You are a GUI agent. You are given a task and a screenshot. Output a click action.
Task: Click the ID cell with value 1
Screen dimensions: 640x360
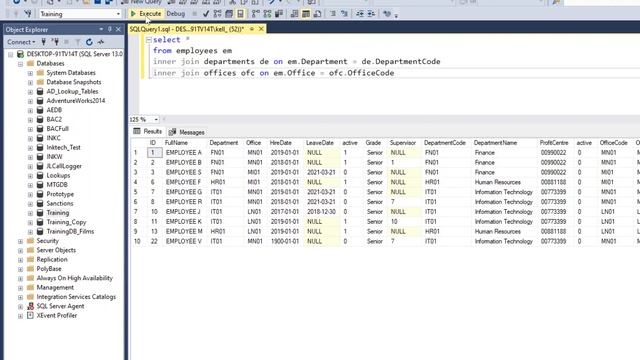(x=154, y=153)
